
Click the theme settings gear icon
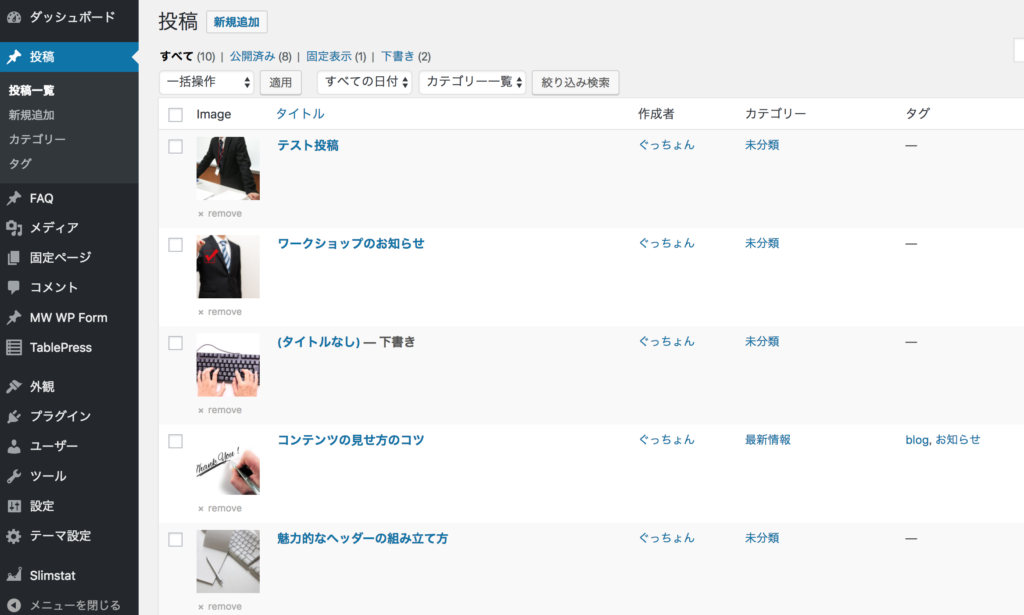point(14,536)
